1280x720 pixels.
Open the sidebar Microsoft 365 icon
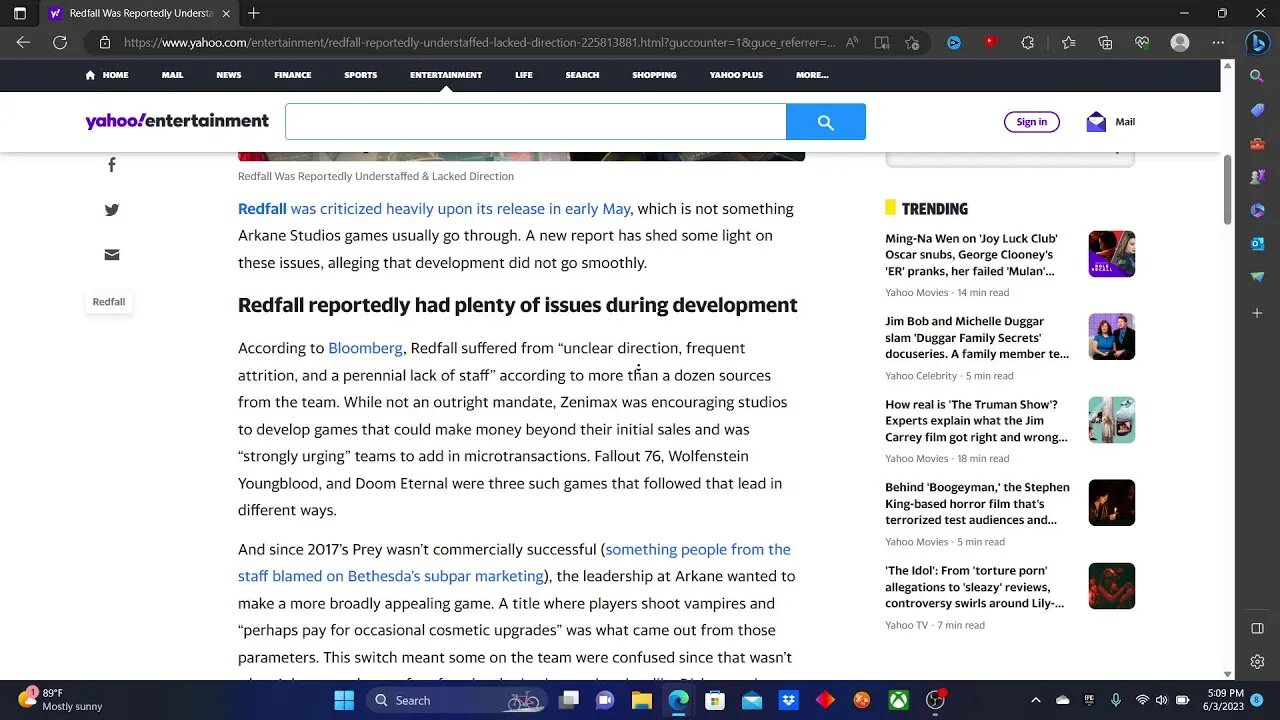tap(1257, 210)
